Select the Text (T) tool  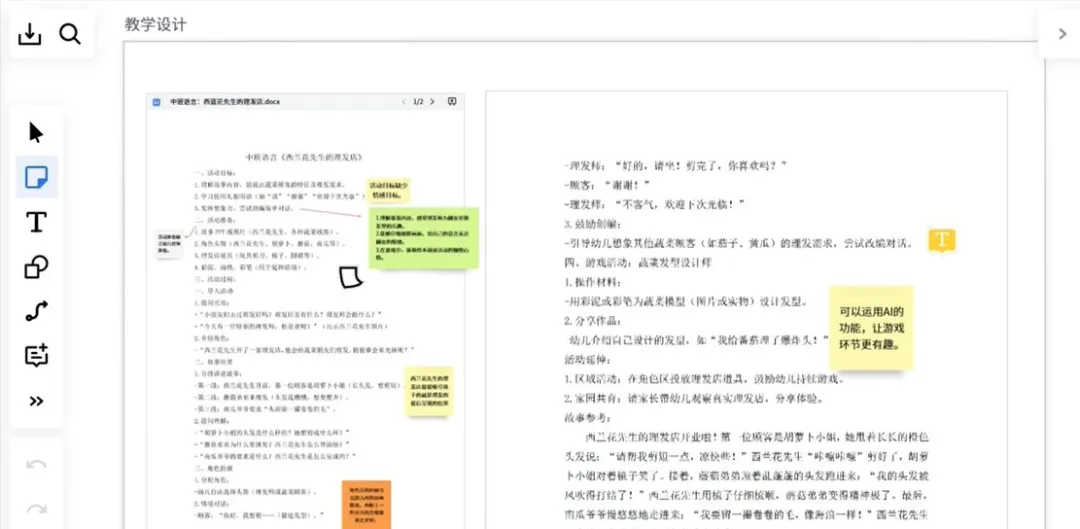coord(37,222)
